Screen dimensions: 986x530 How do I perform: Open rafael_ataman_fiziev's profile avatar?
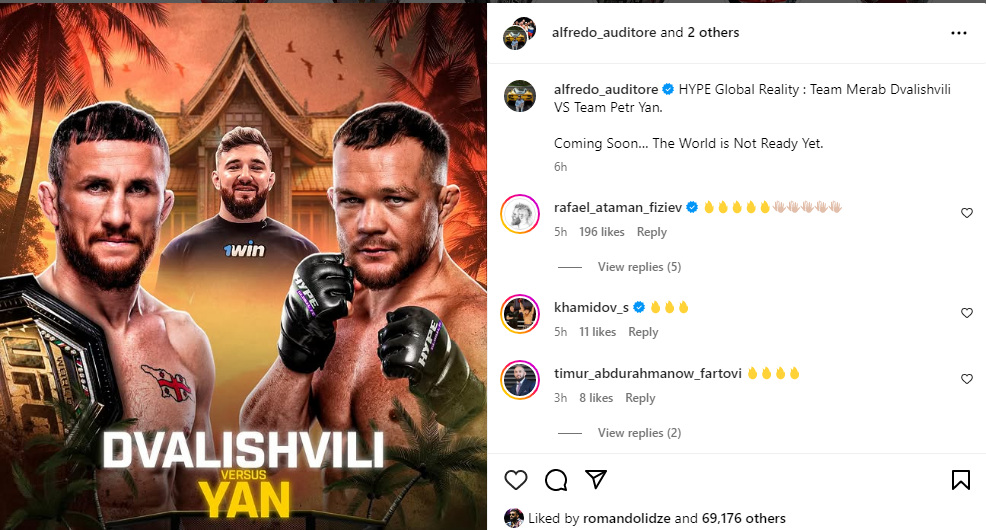[520, 214]
